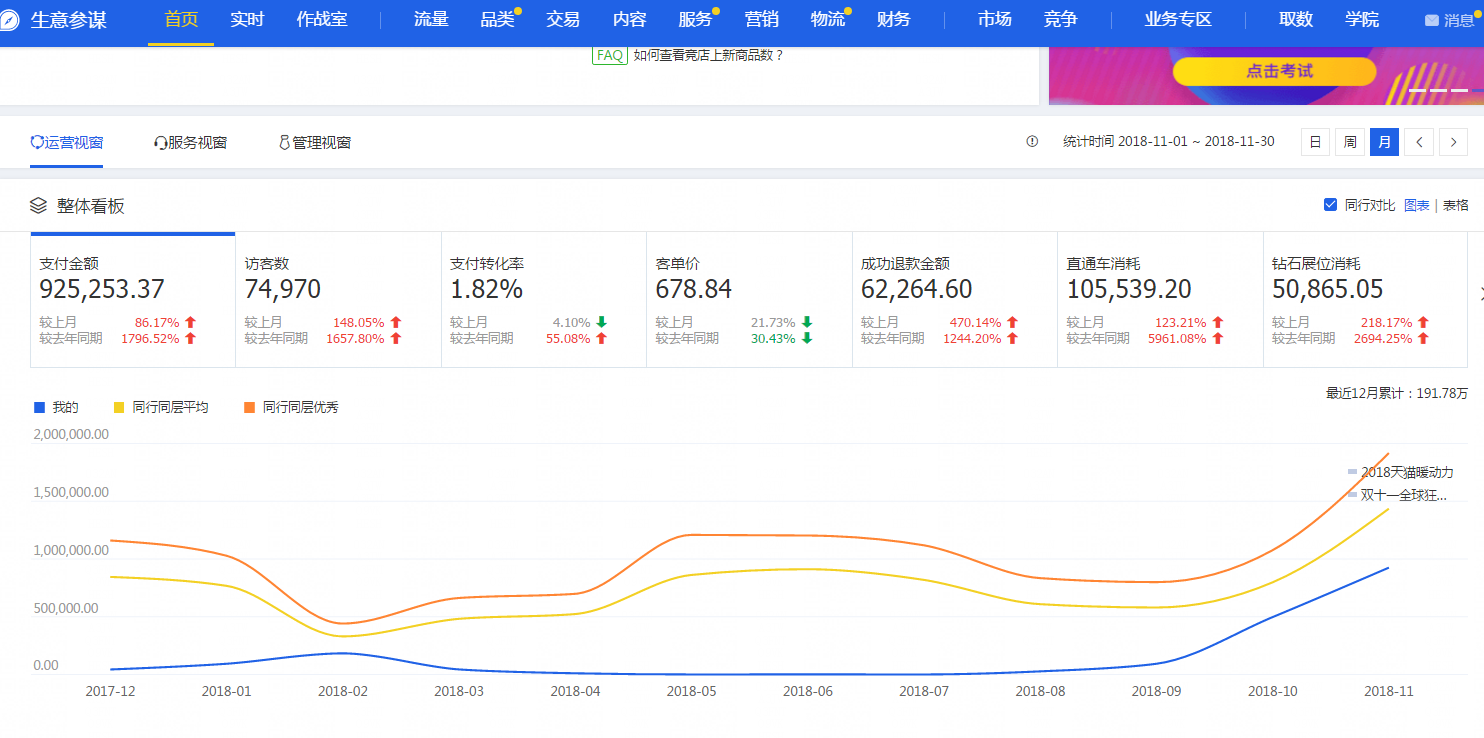1484x738 pixels.
Task: Select the 访客数 metric card
Action: 338,300
